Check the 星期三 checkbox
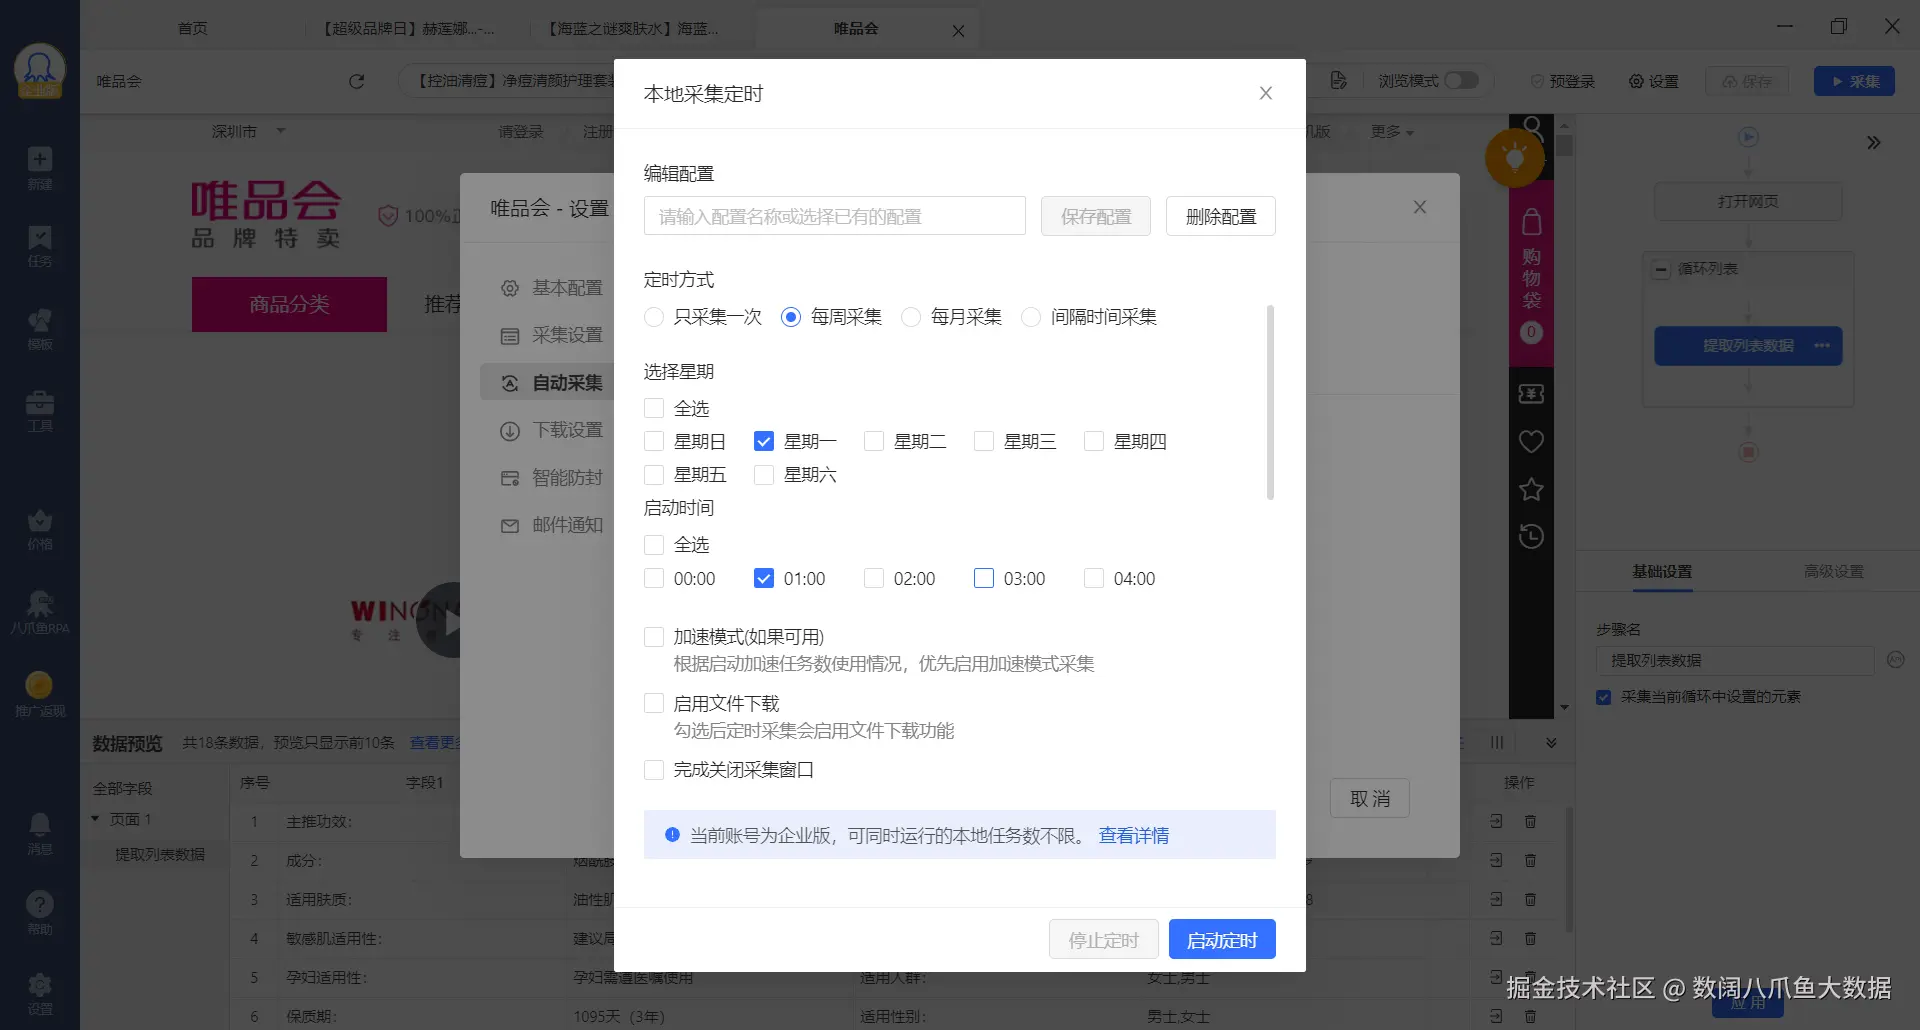This screenshot has width=1920, height=1030. point(984,441)
